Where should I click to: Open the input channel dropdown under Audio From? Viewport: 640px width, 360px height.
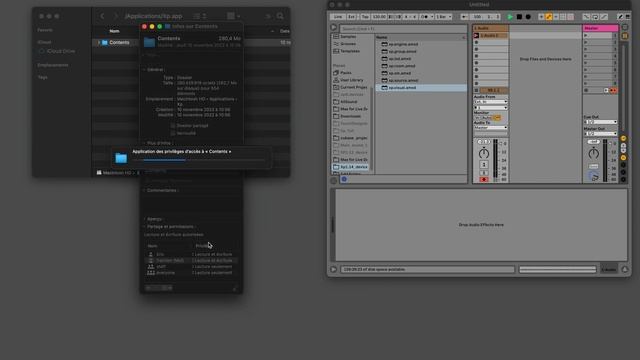point(491,108)
